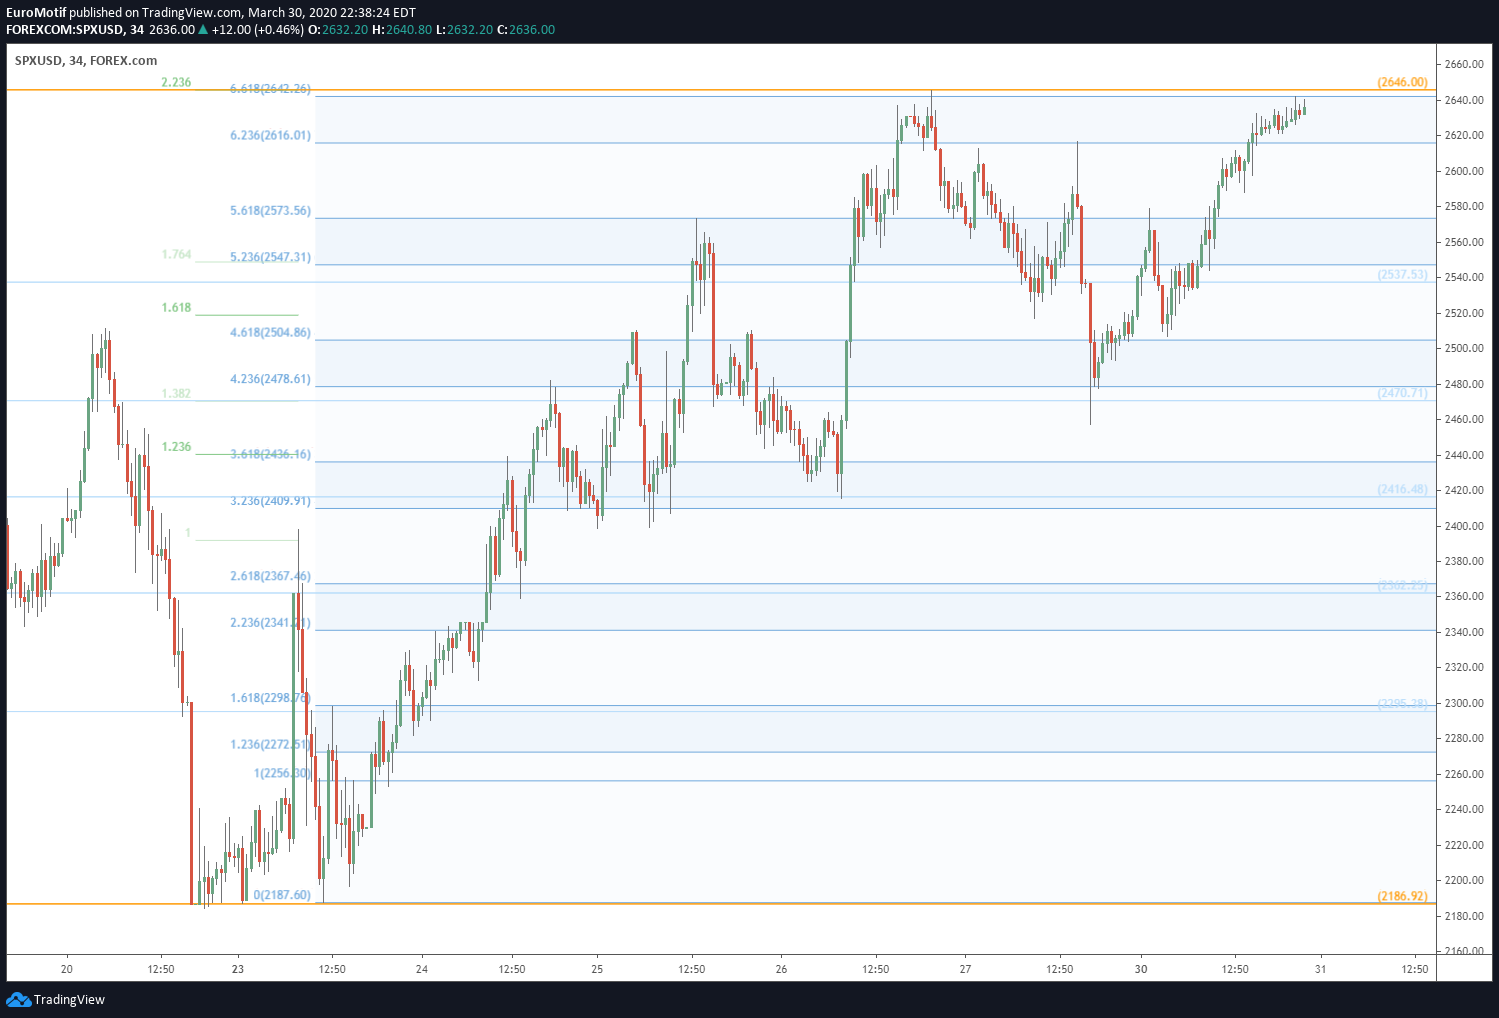This screenshot has width=1499, height=1018.
Task: Click the 3.618(2436.16) Fibonacci label
Action: click(270, 454)
